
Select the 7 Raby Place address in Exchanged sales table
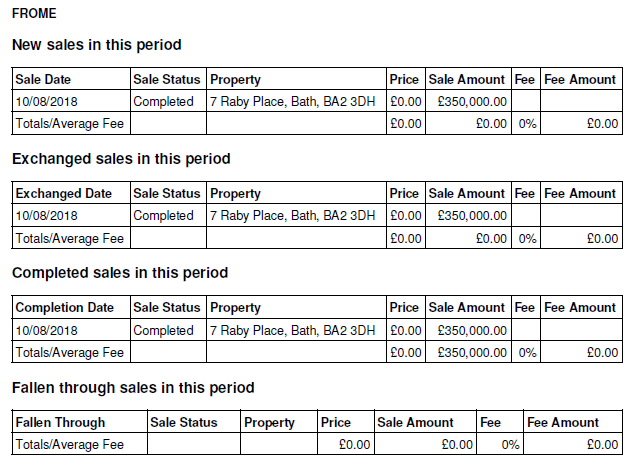click(293, 215)
